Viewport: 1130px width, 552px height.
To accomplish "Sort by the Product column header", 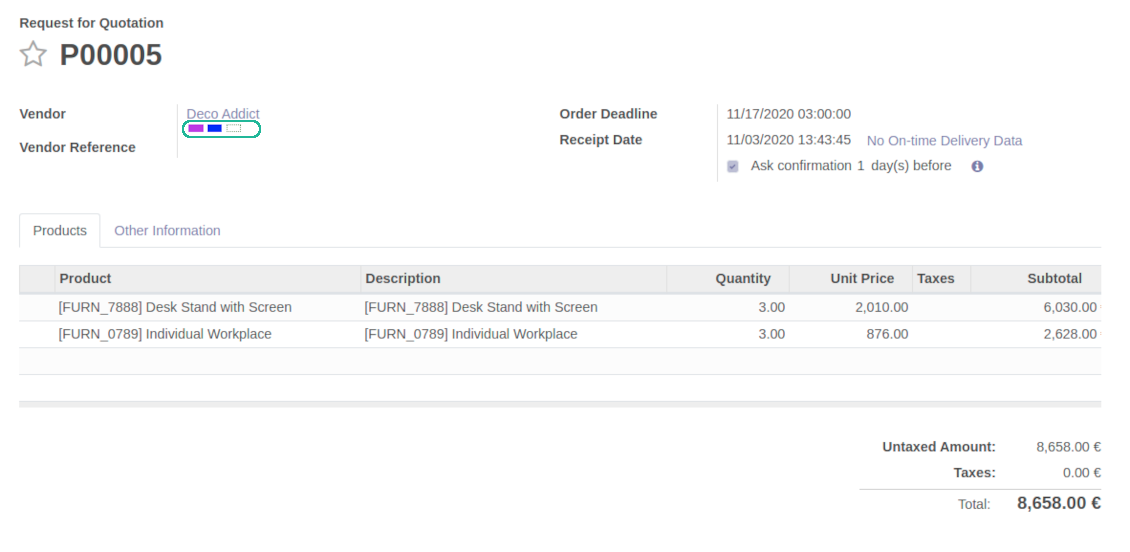I will tap(208, 279).
